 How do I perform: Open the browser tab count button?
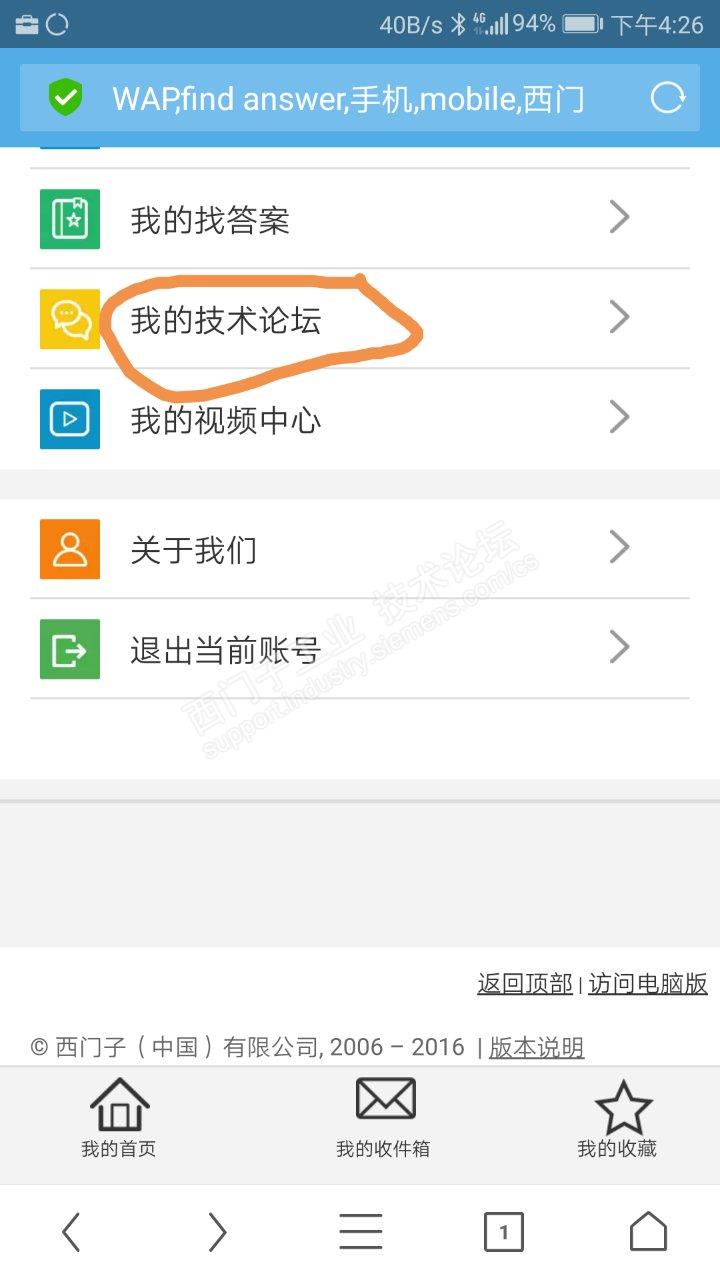(504, 1232)
